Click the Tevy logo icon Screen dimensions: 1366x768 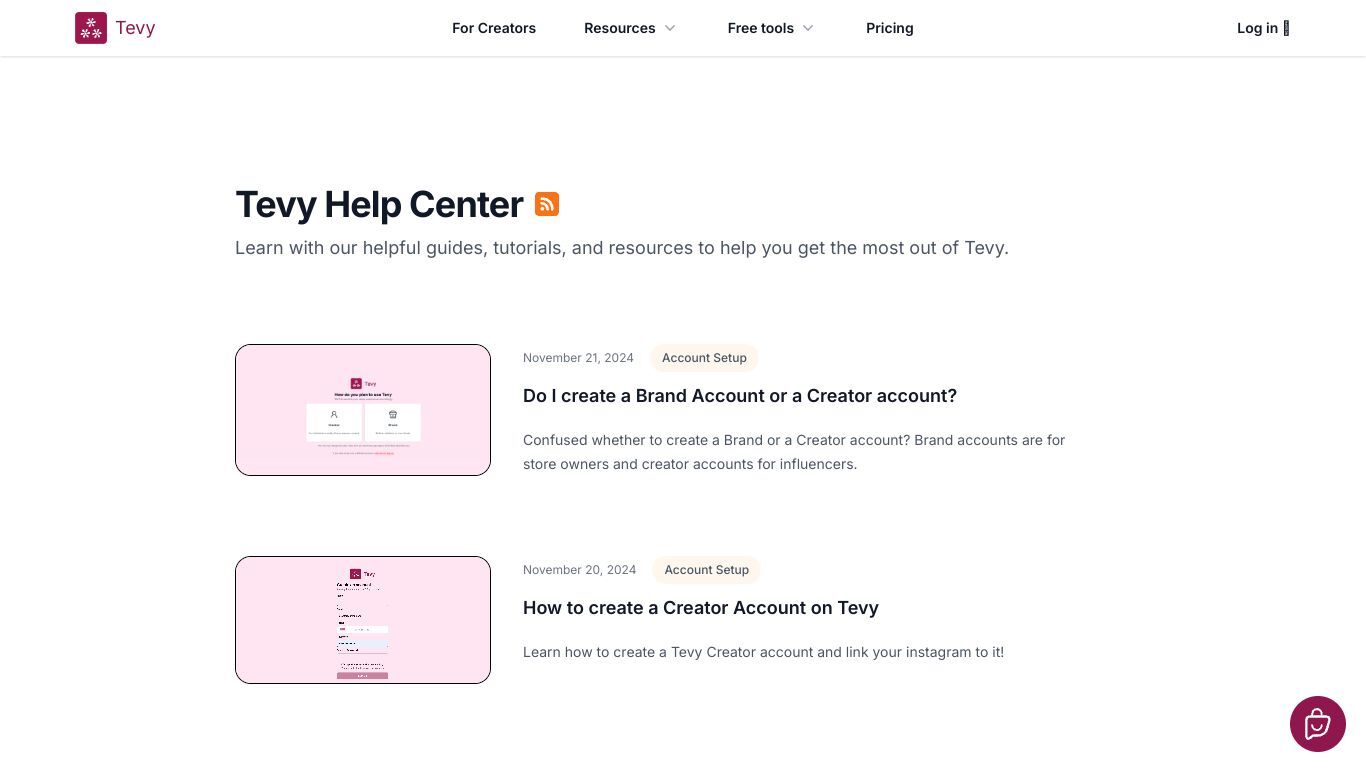(91, 28)
